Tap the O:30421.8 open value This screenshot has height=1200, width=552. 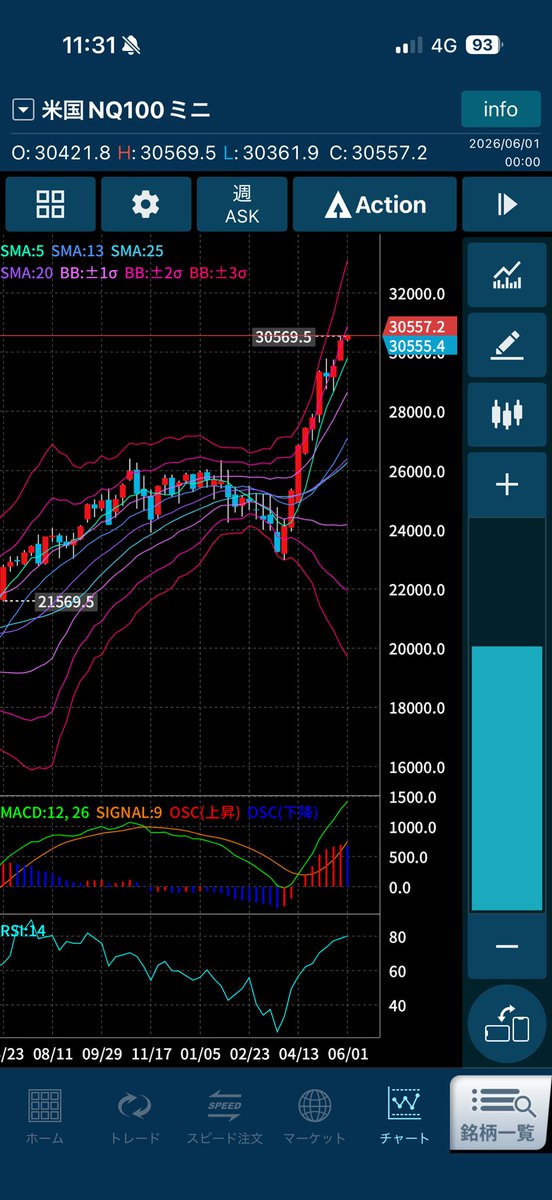[x=61, y=153]
